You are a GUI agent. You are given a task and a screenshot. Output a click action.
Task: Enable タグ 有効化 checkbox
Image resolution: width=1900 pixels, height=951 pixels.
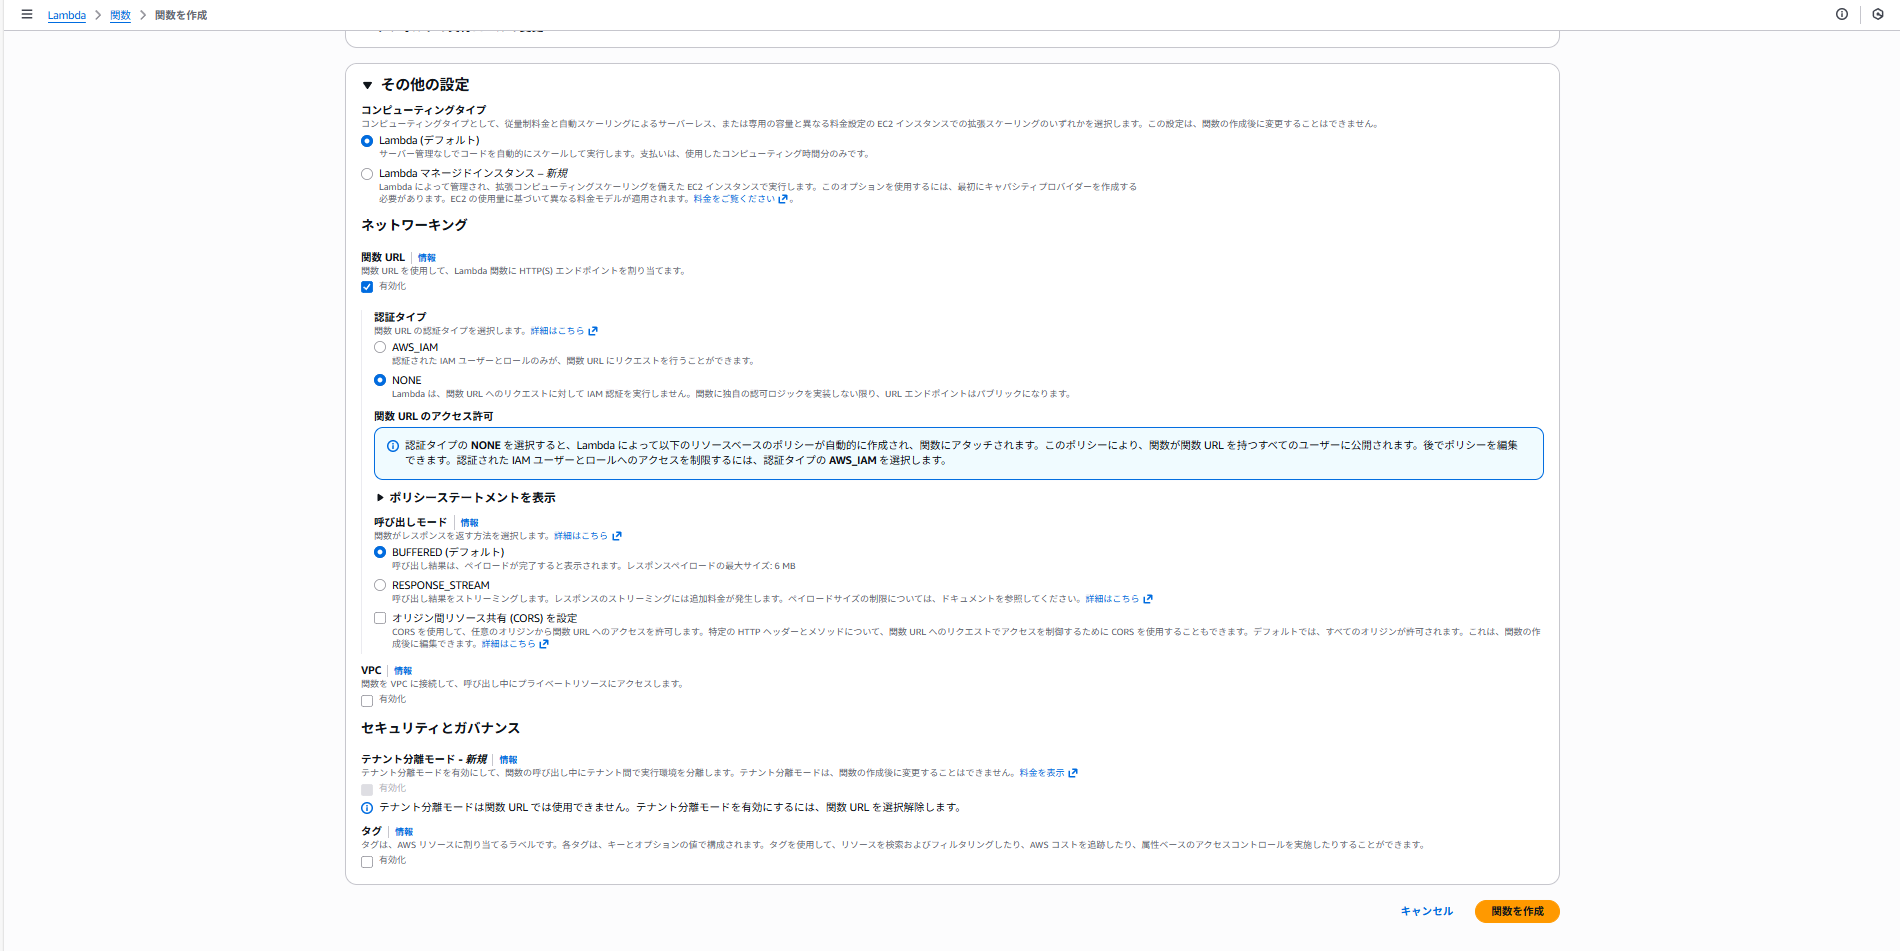point(367,862)
